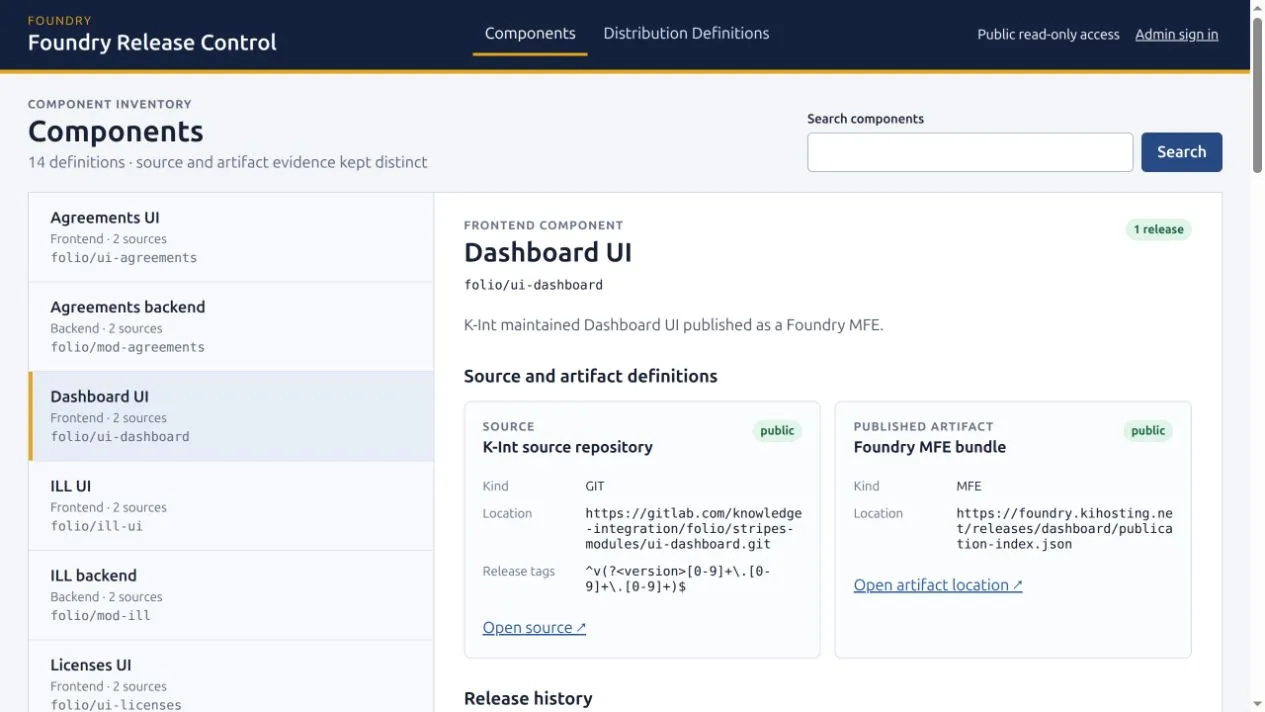This screenshot has height=712, width=1265.
Task: Click the Admin sign in link
Action: [1176, 35]
